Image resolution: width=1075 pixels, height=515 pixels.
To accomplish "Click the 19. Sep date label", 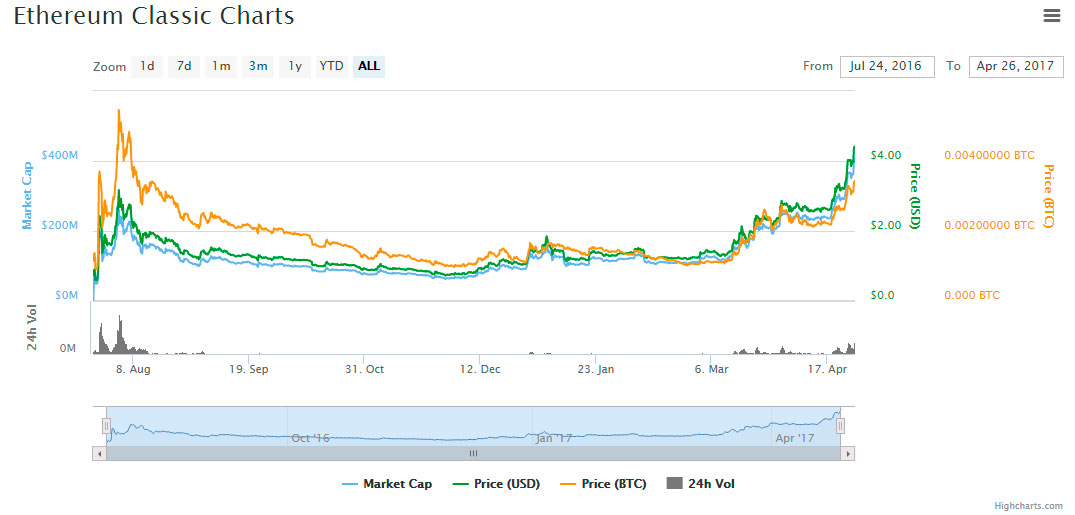I will (x=249, y=369).
